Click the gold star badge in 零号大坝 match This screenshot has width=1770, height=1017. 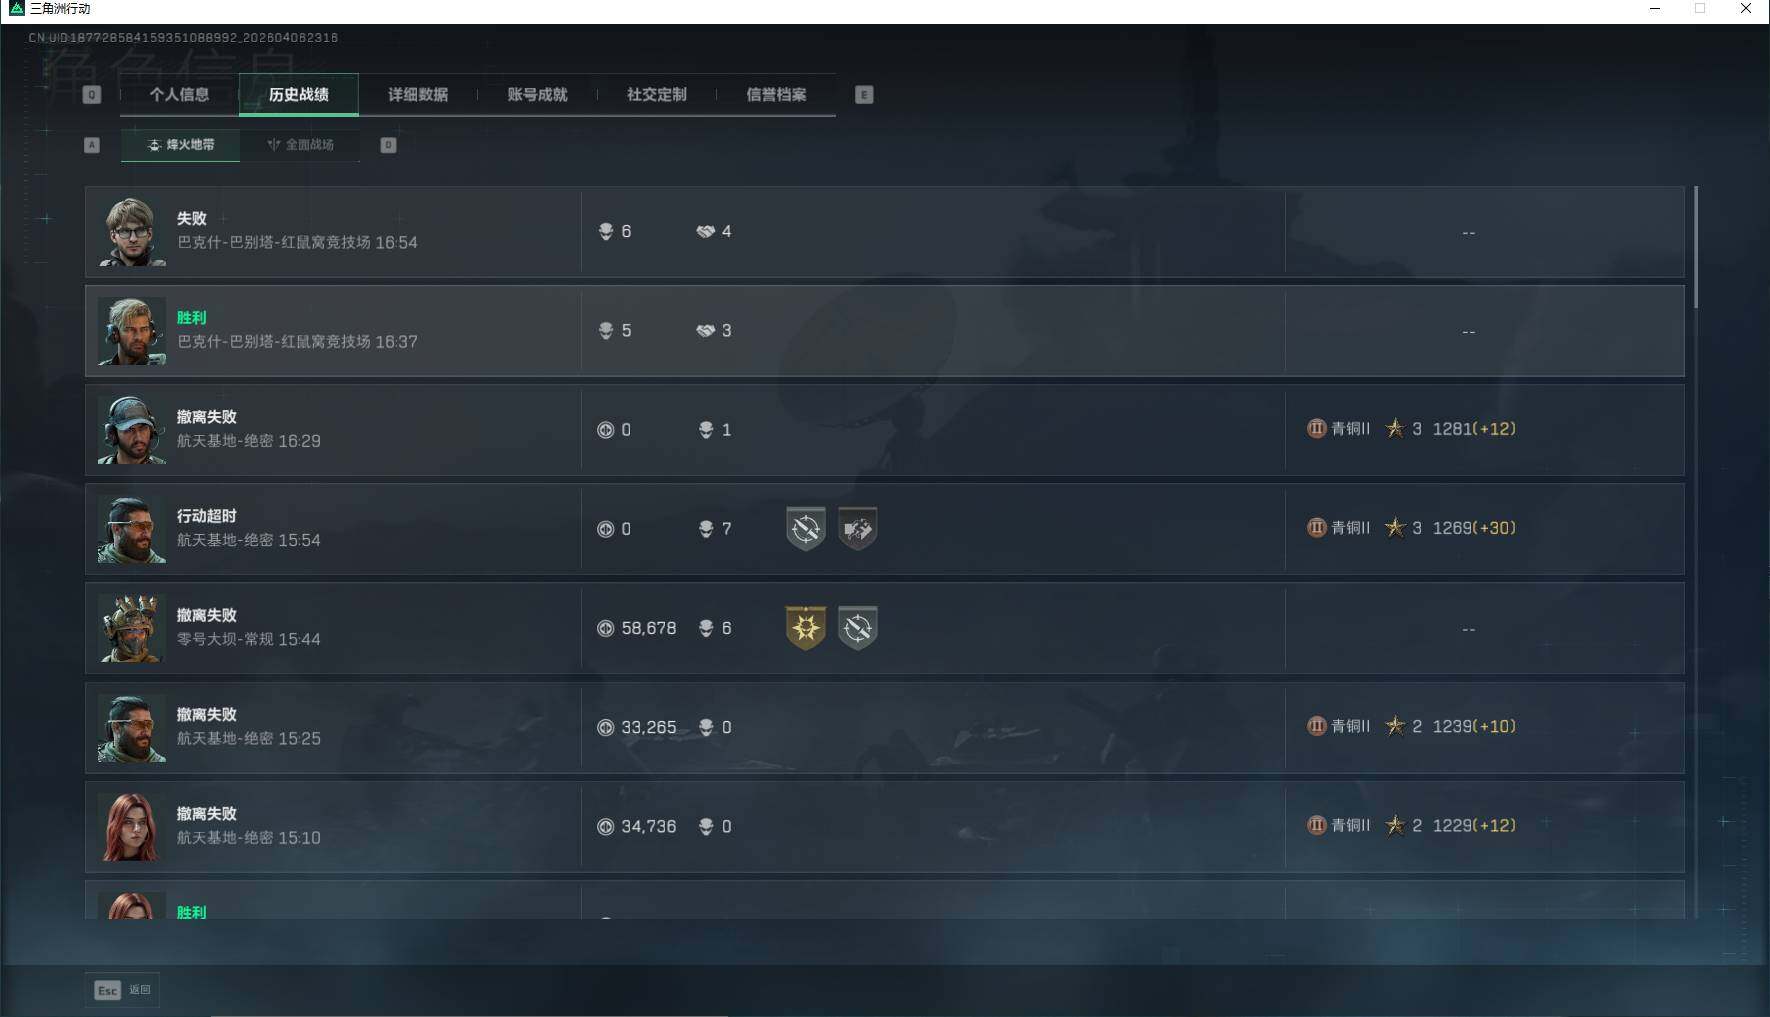pos(805,628)
